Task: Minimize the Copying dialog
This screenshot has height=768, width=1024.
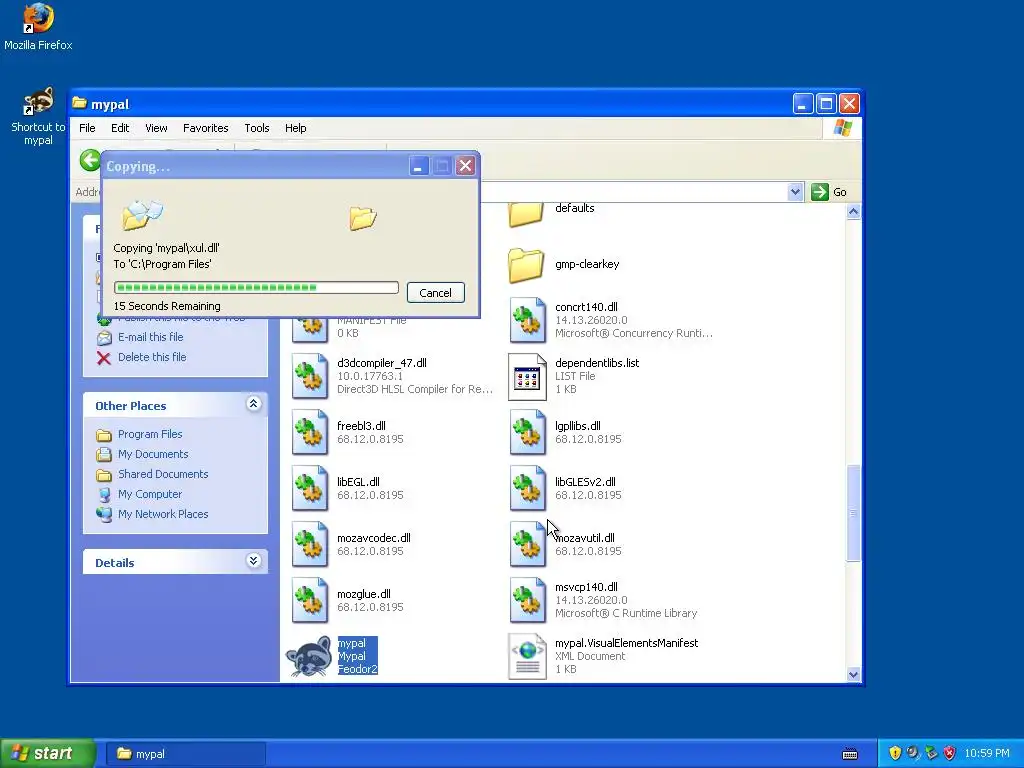Action: [x=419, y=166]
